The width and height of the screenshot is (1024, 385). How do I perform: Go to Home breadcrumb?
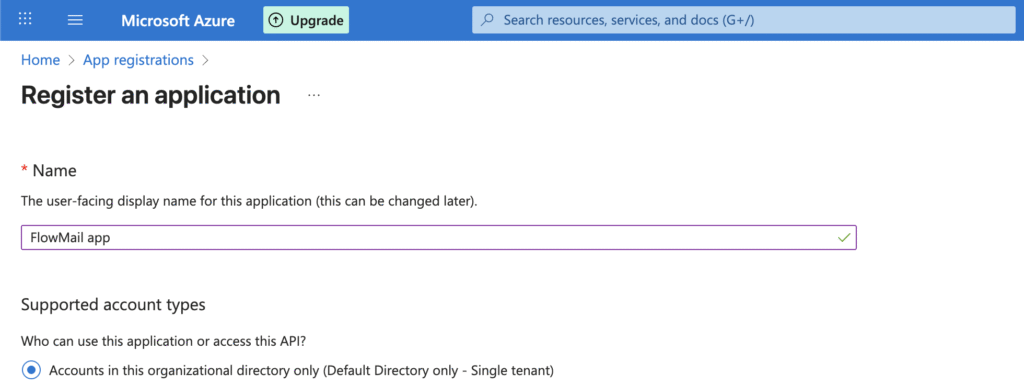click(40, 60)
